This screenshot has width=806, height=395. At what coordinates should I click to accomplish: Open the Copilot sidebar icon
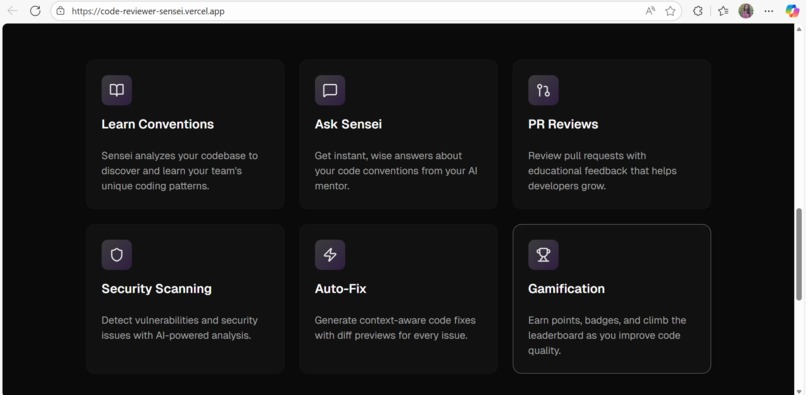click(x=792, y=11)
